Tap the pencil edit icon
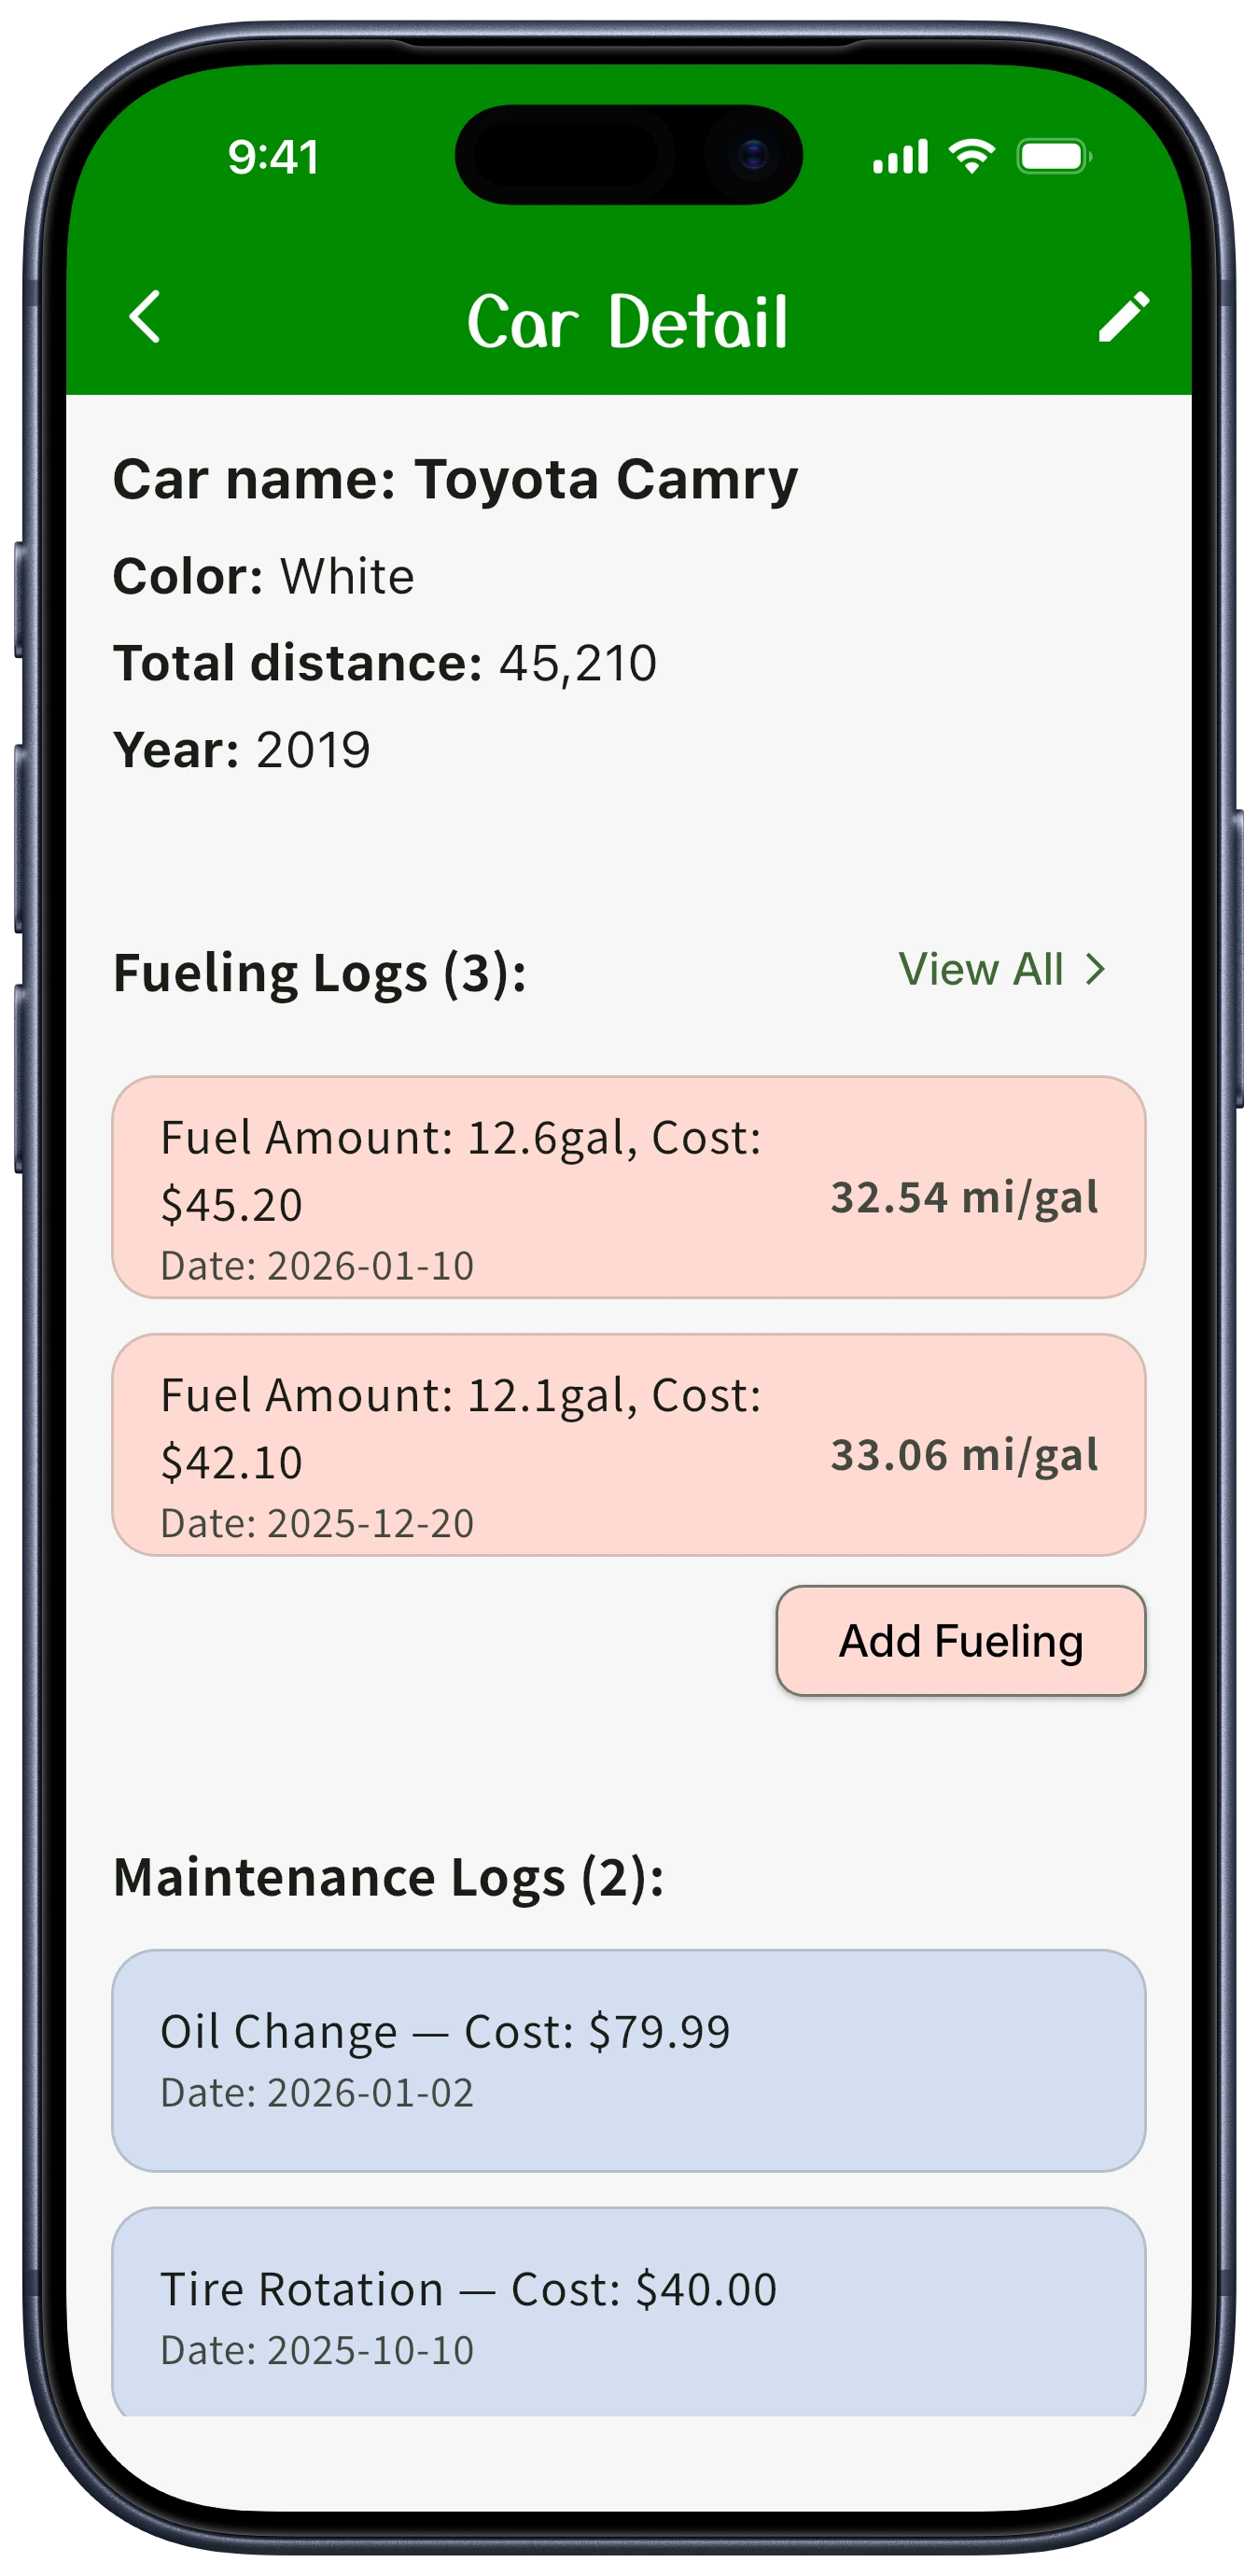 pyautogui.click(x=1123, y=318)
